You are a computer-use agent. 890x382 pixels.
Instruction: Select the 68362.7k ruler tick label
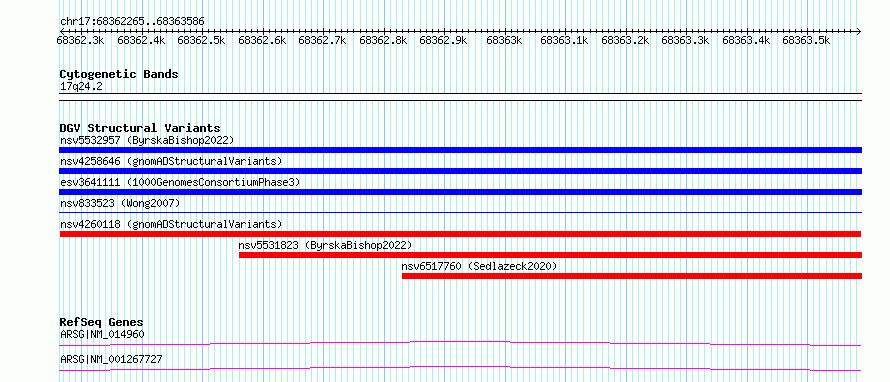coord(322,40)
